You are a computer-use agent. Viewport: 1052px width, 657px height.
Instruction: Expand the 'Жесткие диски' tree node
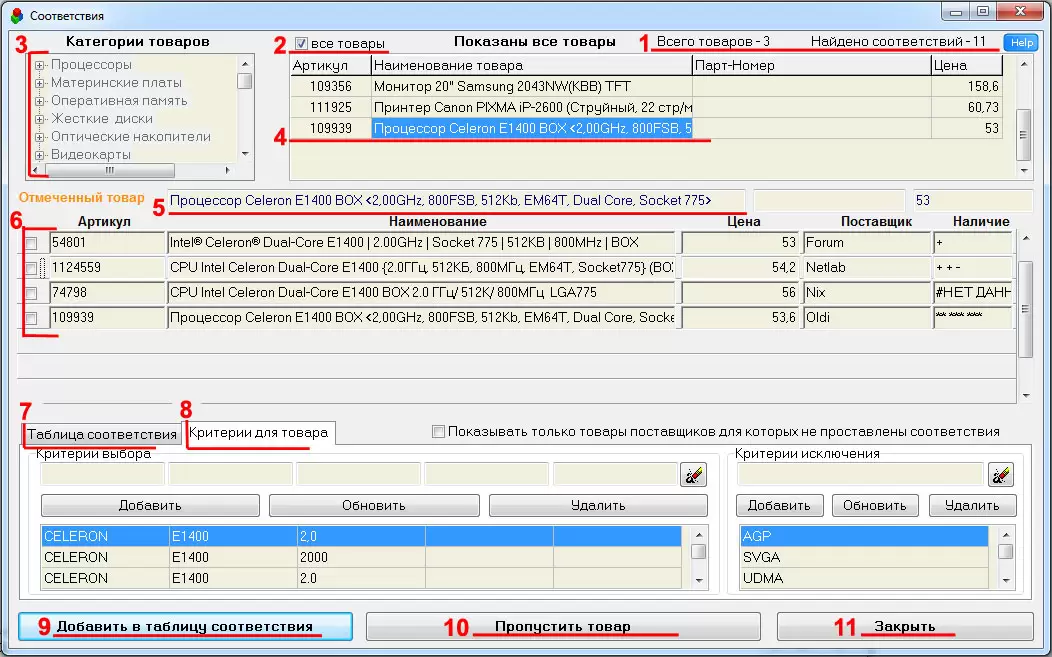coord(40,119)
